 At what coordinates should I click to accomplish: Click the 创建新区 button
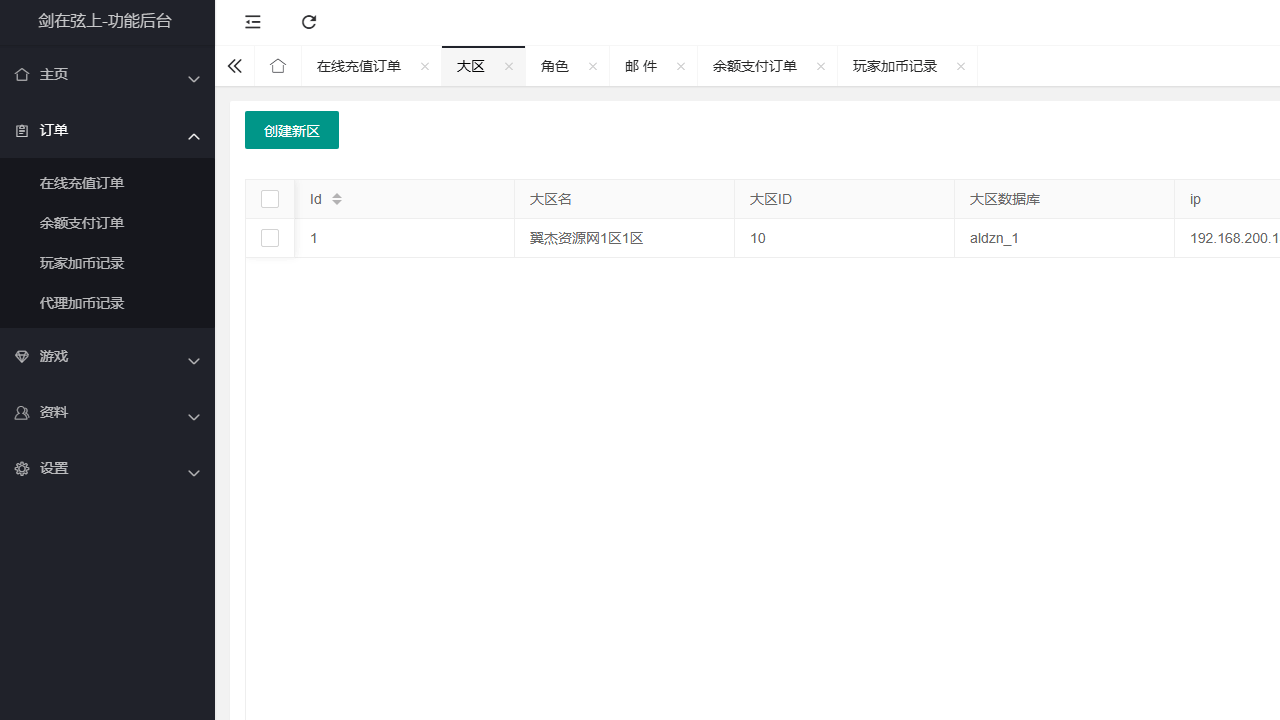pos(292,130)
